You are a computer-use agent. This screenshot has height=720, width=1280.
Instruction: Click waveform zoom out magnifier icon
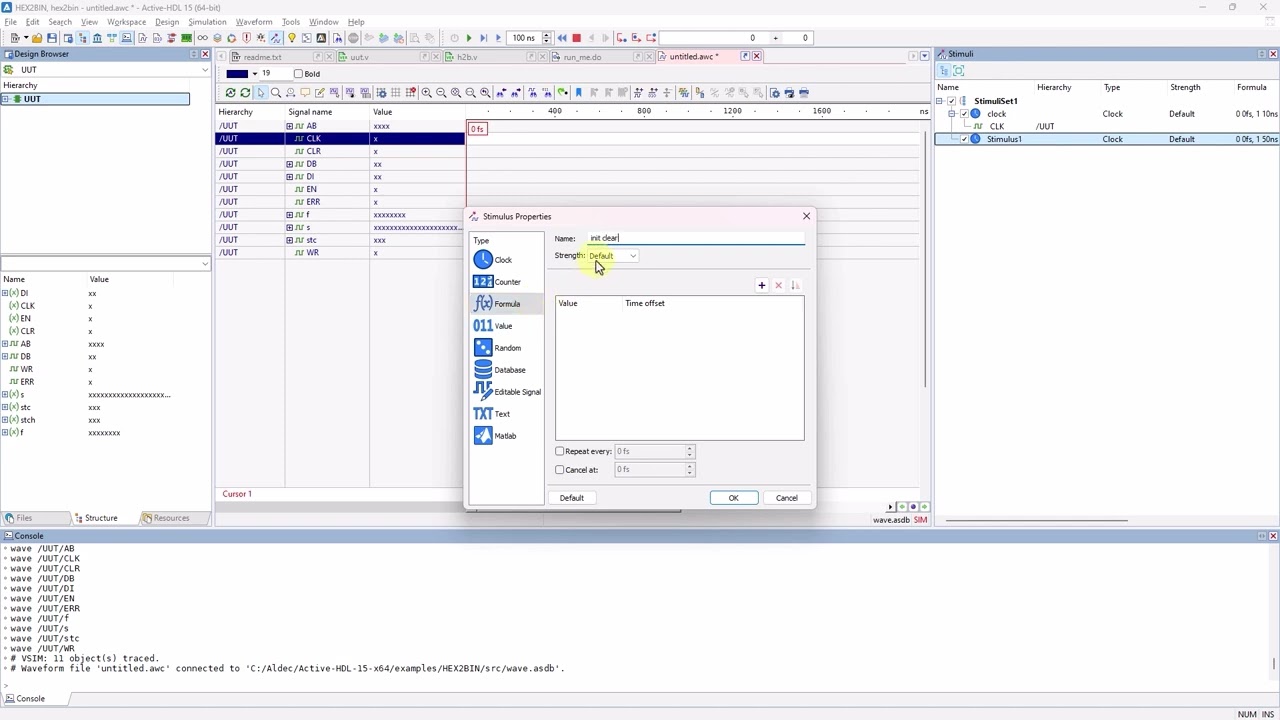[441, 93]
